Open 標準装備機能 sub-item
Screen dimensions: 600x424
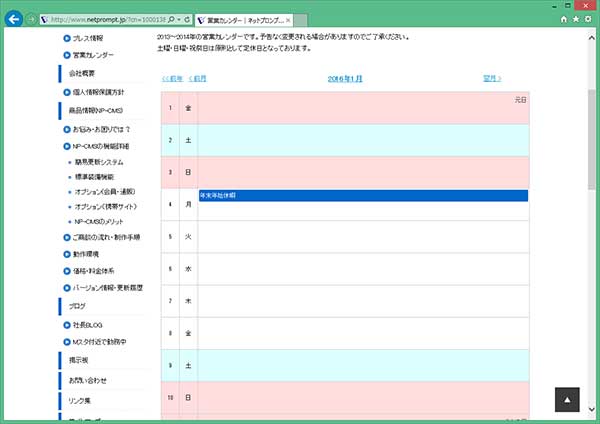(94, 177)
